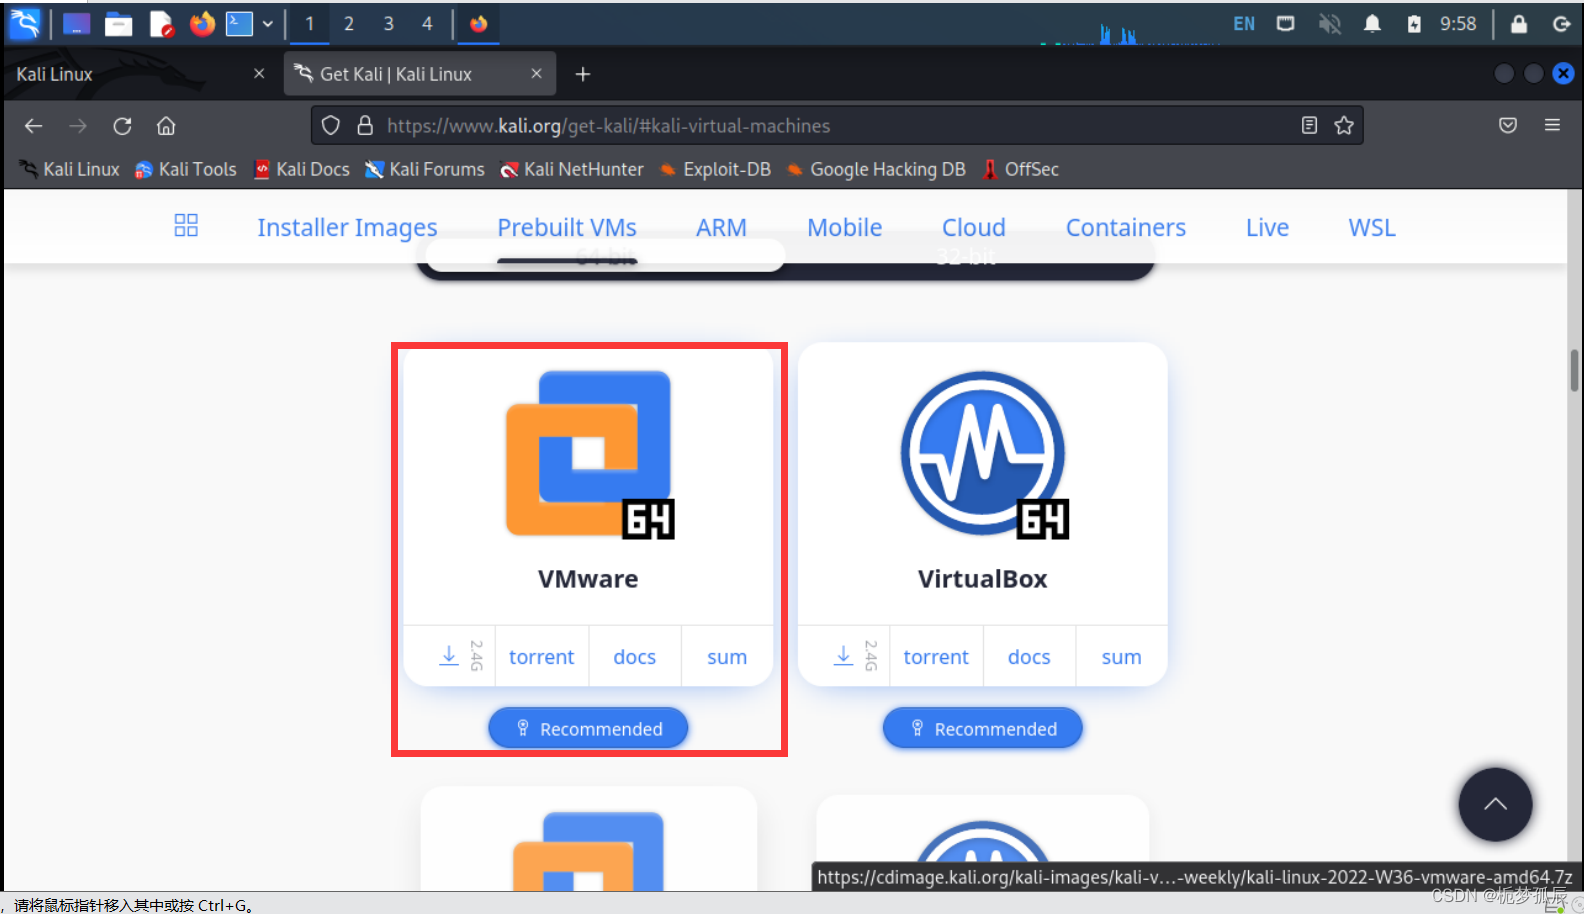Open the Google Hacking DB bookmark
The image size is (1584, 914).
876,170
